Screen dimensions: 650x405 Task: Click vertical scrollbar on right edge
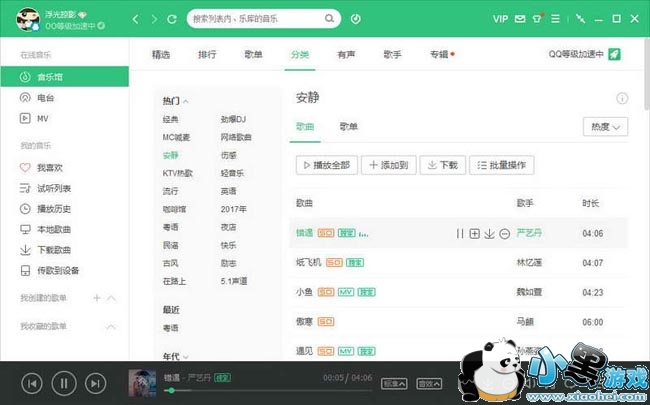647,75
